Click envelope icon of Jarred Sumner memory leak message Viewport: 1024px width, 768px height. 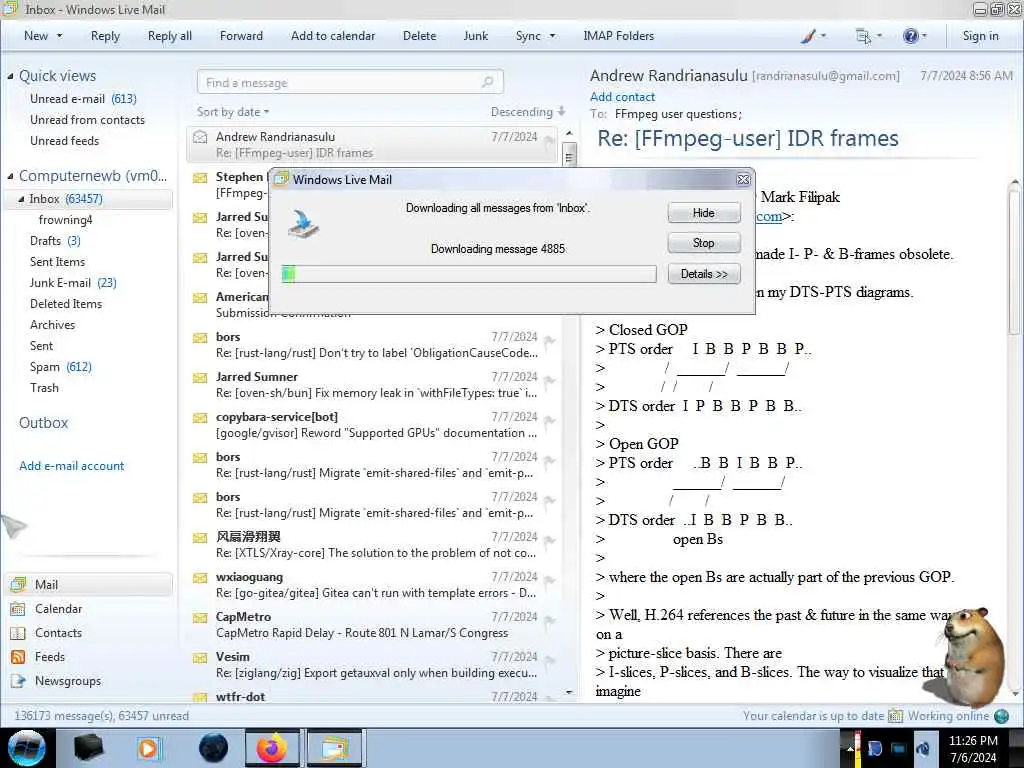tap(200, 377)
